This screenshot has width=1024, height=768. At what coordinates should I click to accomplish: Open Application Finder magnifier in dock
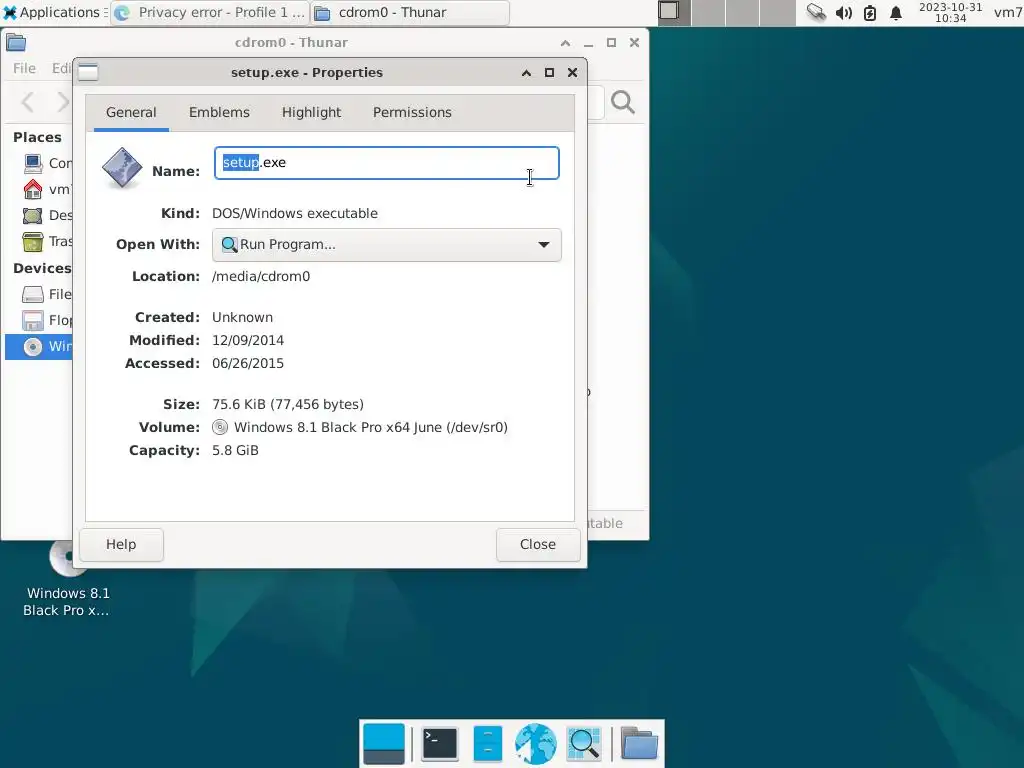point(584,744)
